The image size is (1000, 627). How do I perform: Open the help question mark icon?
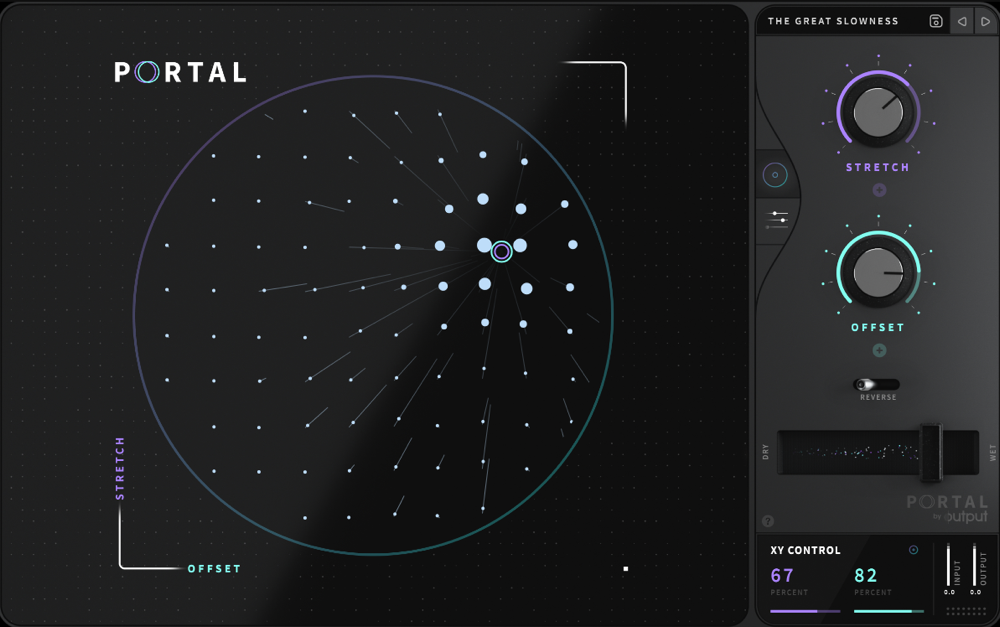[x=768, y=521]
